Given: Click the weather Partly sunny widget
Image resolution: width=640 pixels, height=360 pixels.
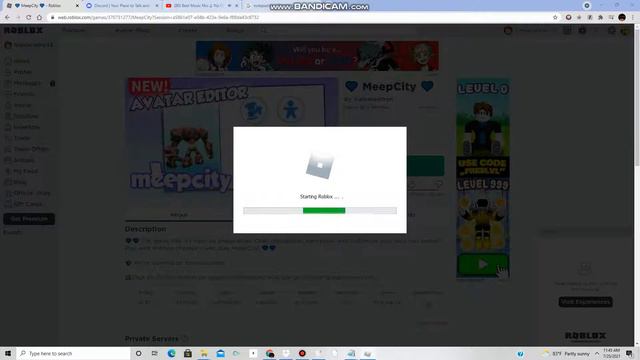Looking at the screenshot, I should coord(567,353).
